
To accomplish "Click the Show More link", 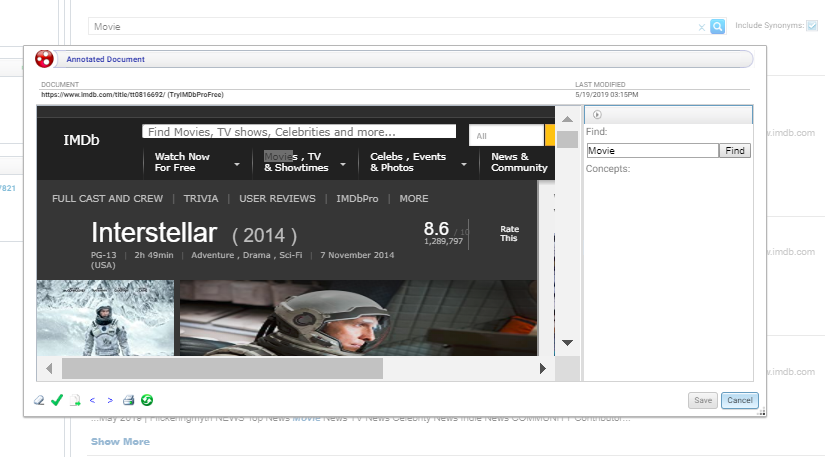I will [120, 442].
